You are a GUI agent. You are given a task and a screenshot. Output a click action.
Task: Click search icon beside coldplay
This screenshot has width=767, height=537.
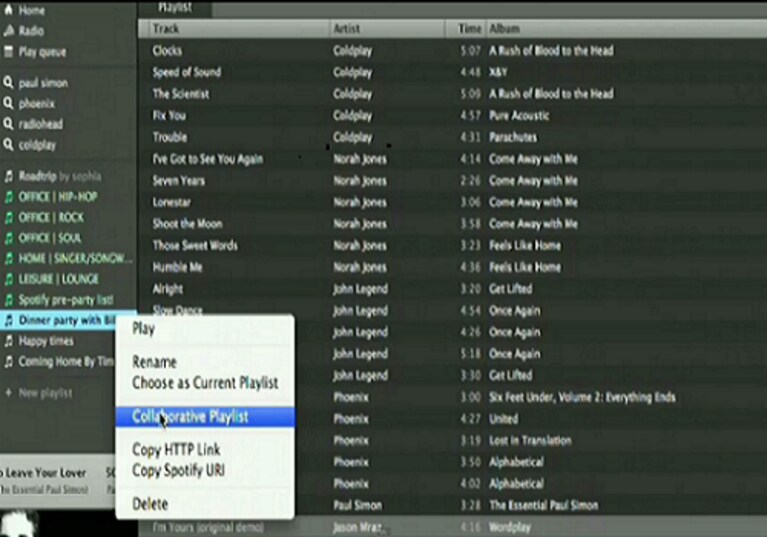pos(8,144)
